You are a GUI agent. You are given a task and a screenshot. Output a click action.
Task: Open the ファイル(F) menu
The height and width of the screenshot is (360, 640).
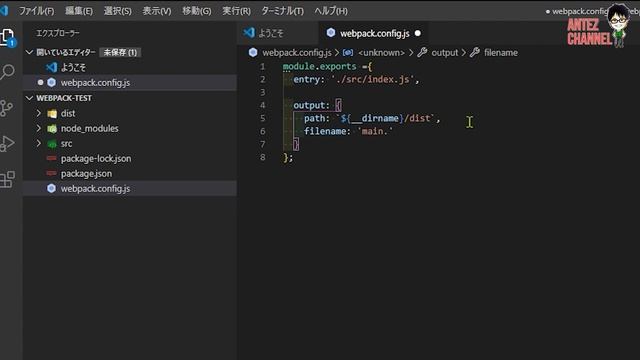[36, 11]
